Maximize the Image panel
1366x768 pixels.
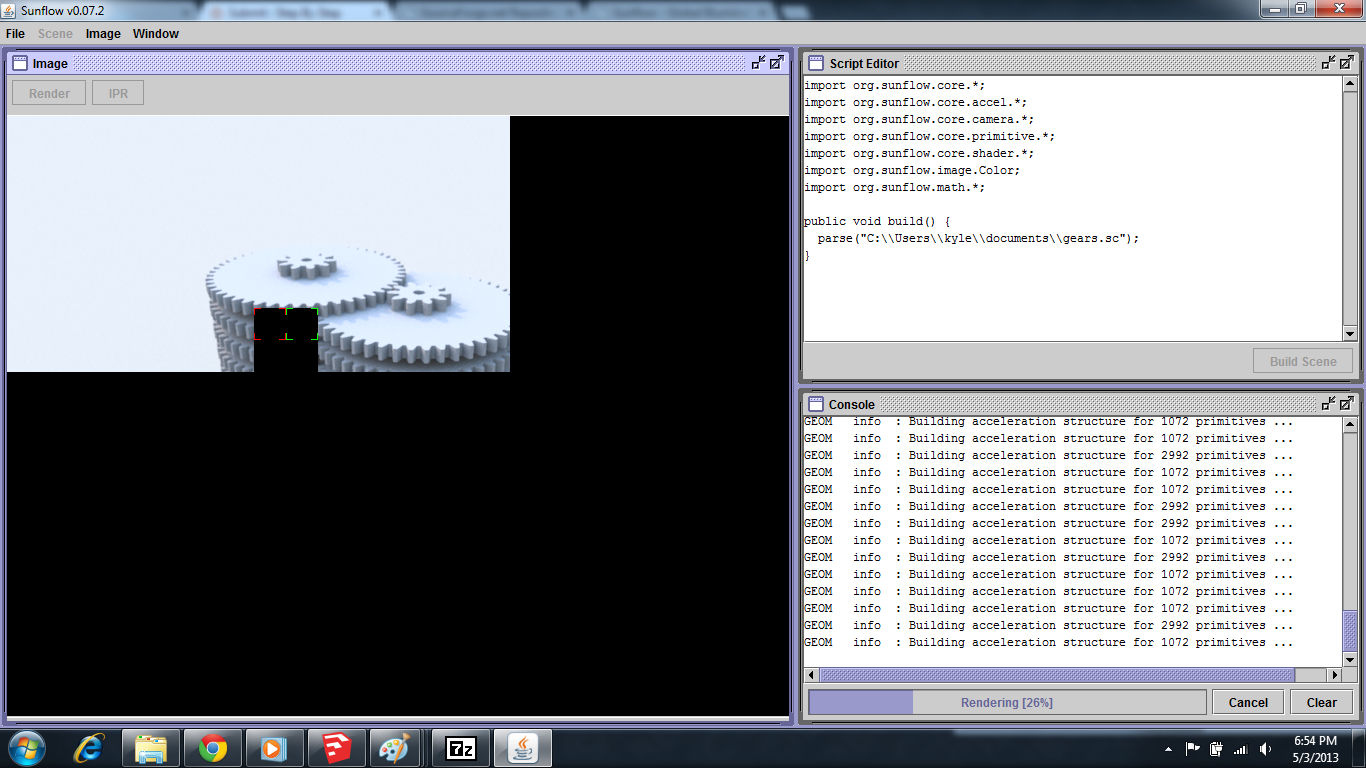(x=777, y=62)
